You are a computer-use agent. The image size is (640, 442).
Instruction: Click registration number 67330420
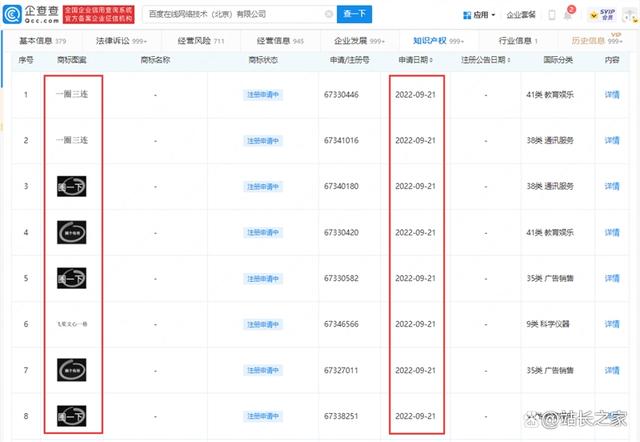341,232
